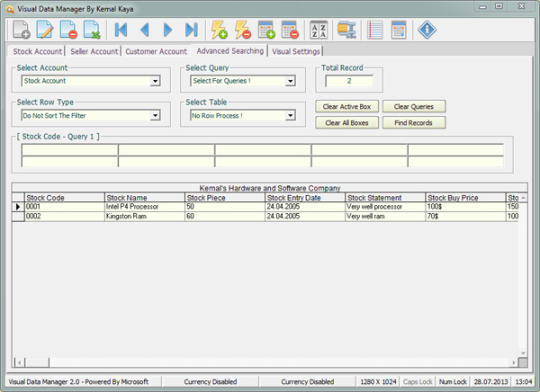Open the blue diamond info icon
This screenshot has height=392, width=540.
tap(427, 30)
